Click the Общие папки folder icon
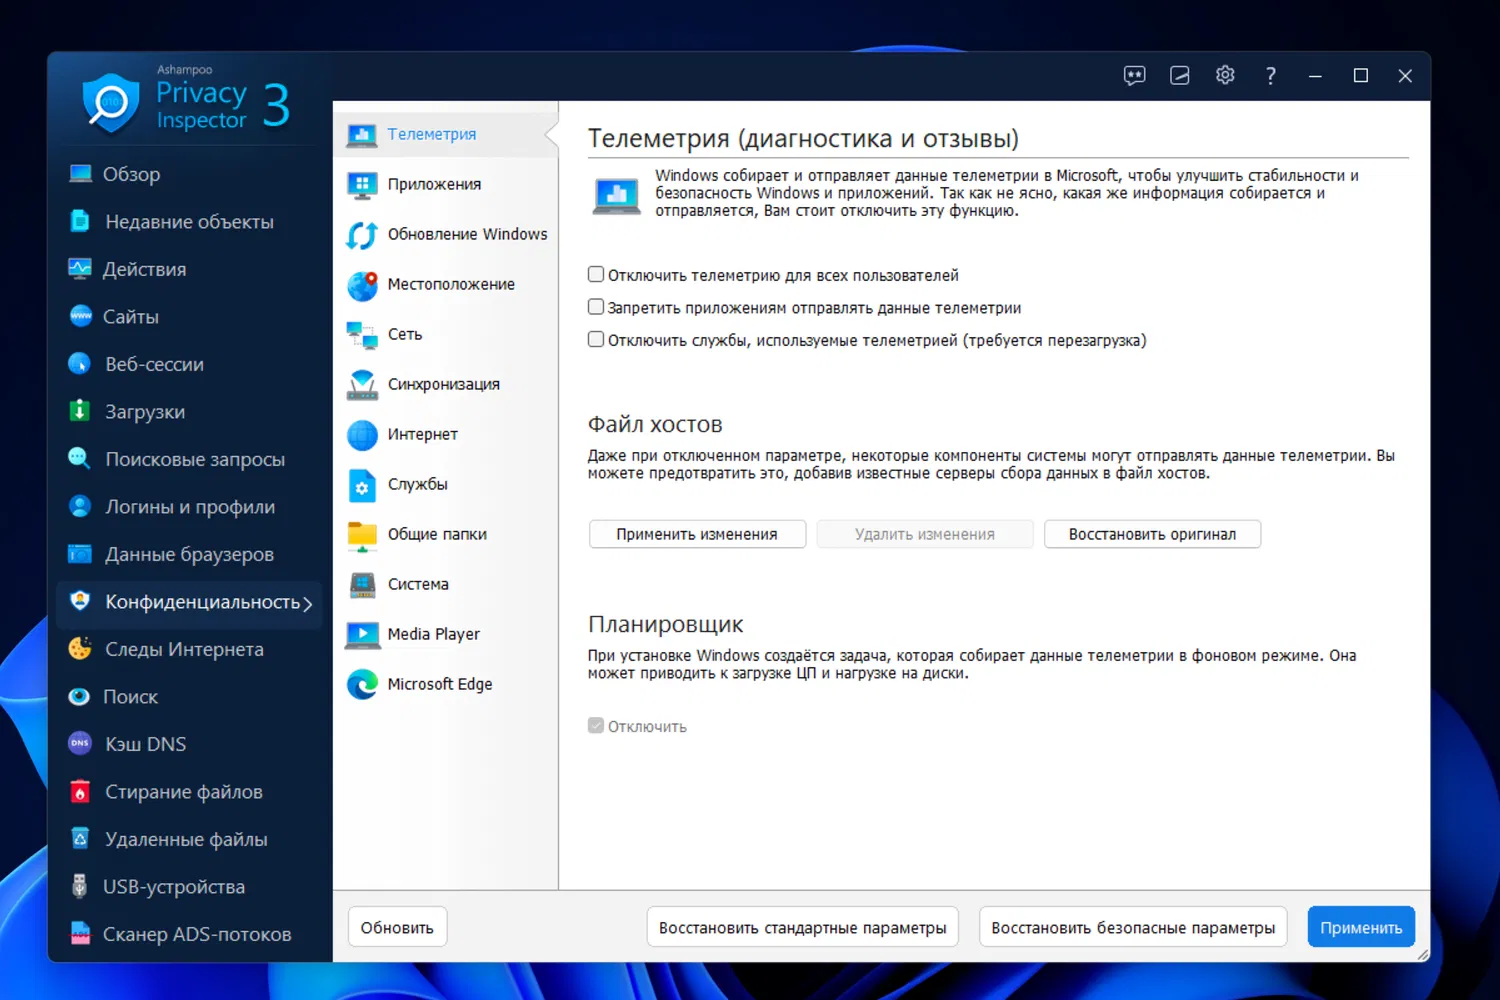 pyautogui.click(x=362, y=535)
